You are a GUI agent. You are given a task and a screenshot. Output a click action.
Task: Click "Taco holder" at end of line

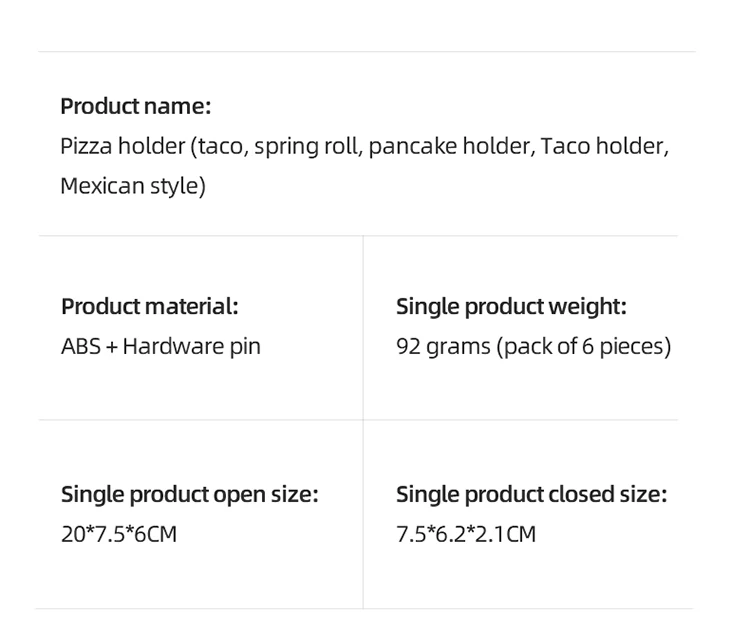(603, 146)
